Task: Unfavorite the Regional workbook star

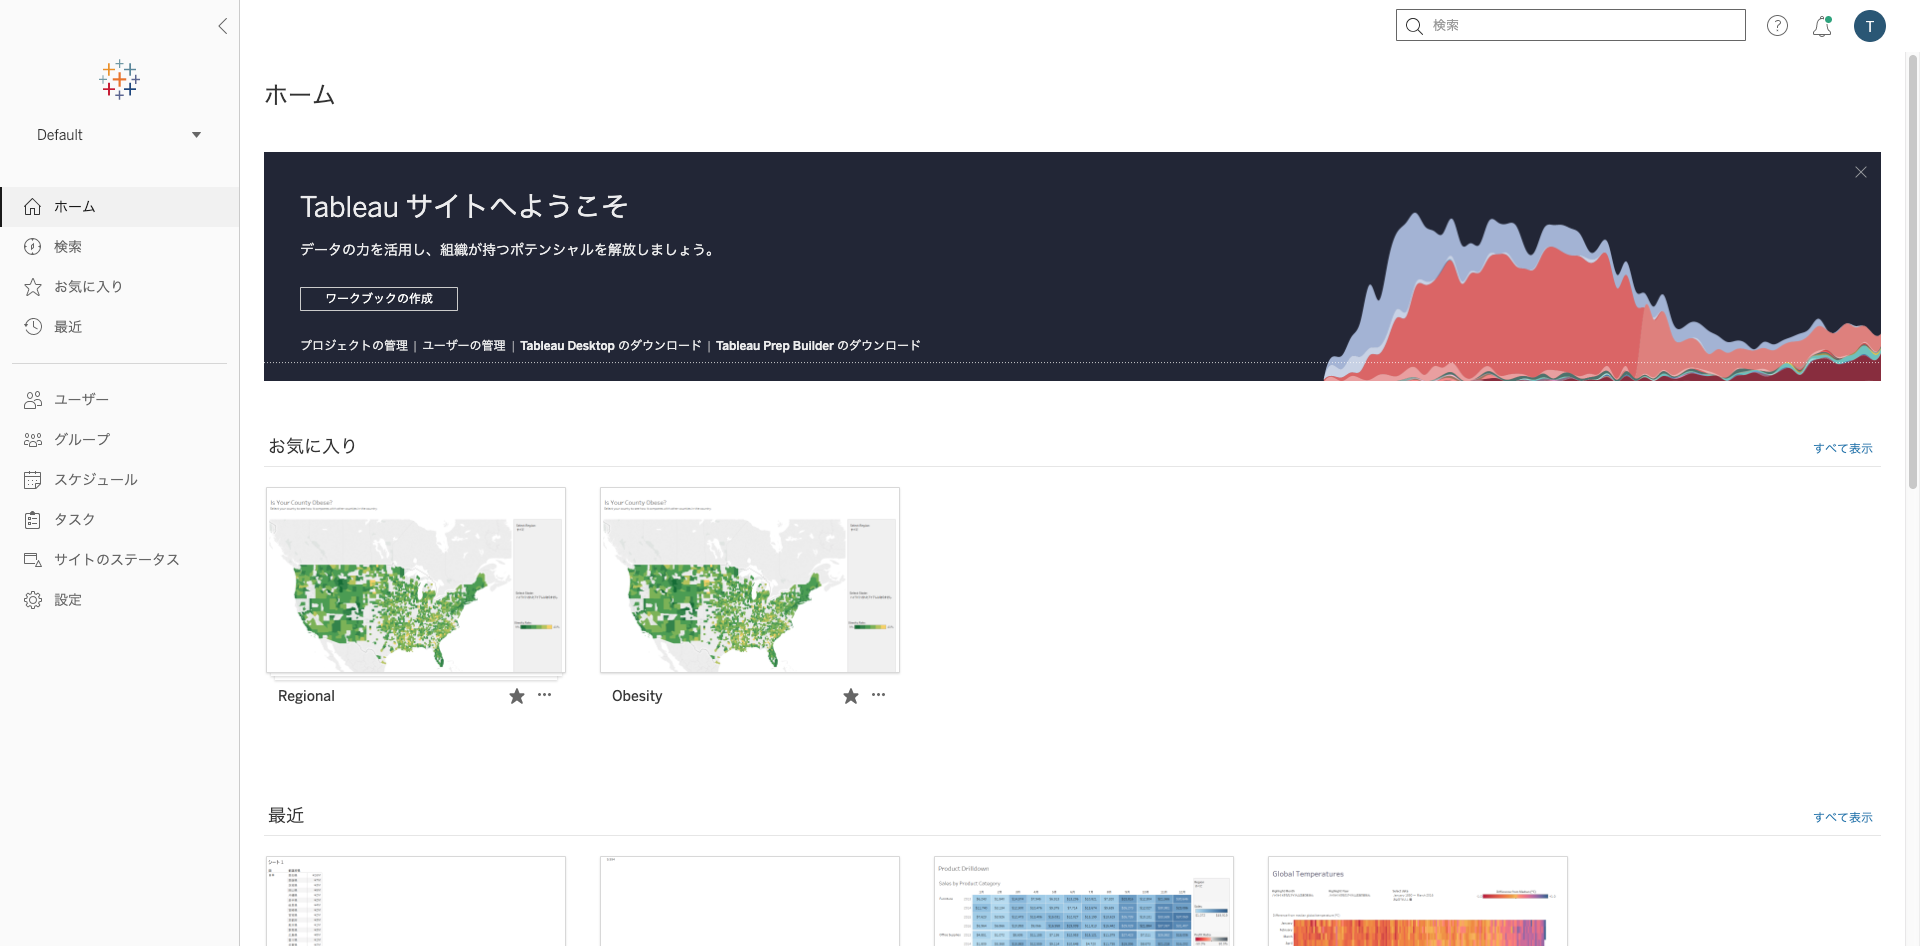Action: [x=516, y=695]
